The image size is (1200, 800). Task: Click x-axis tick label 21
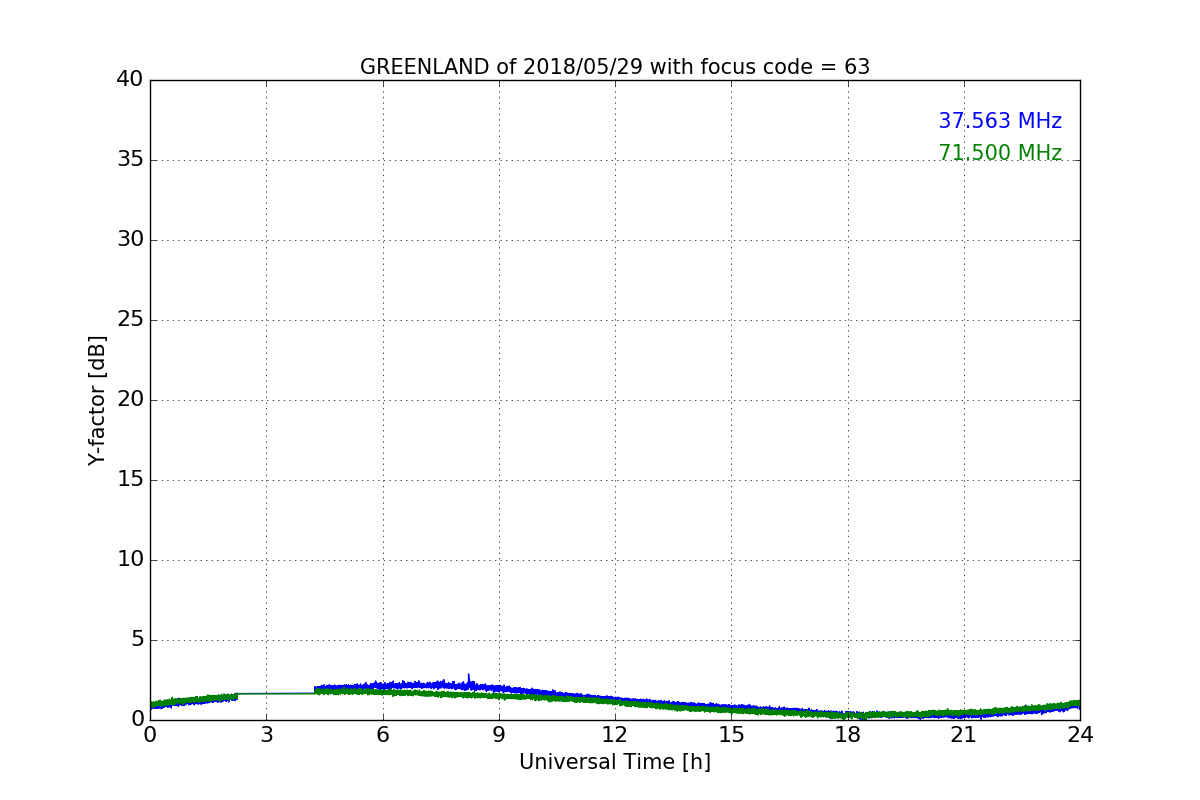coord(964,735)
